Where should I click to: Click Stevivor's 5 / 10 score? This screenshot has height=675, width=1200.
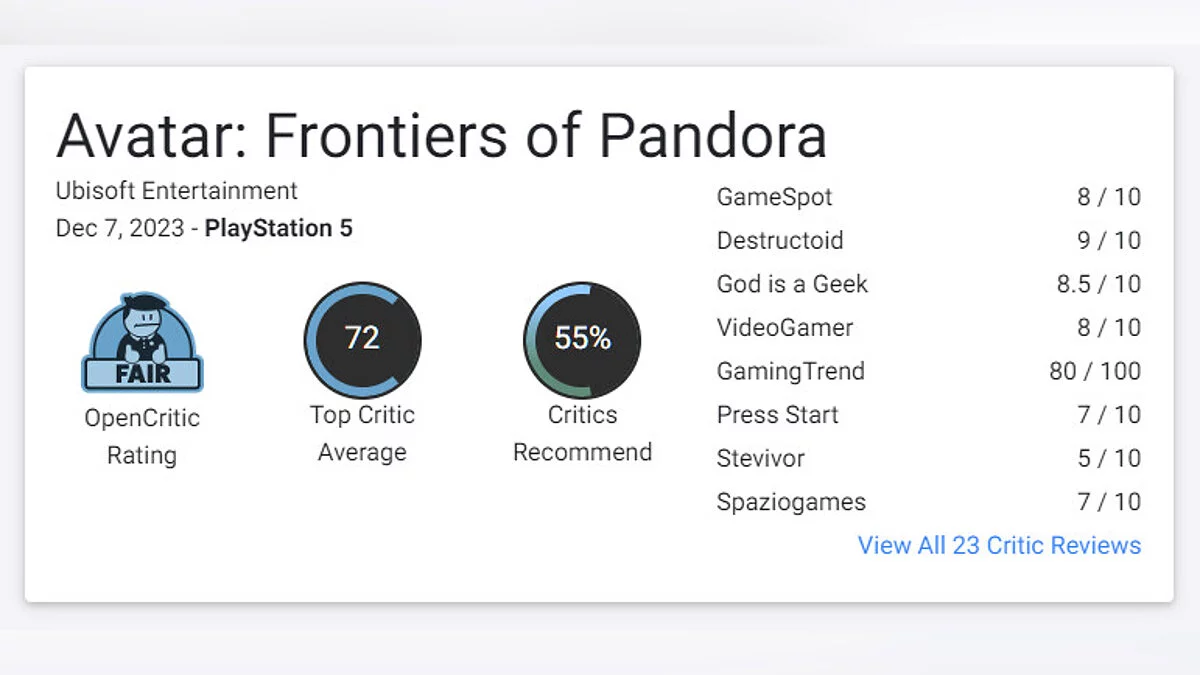pos(1108,458)
